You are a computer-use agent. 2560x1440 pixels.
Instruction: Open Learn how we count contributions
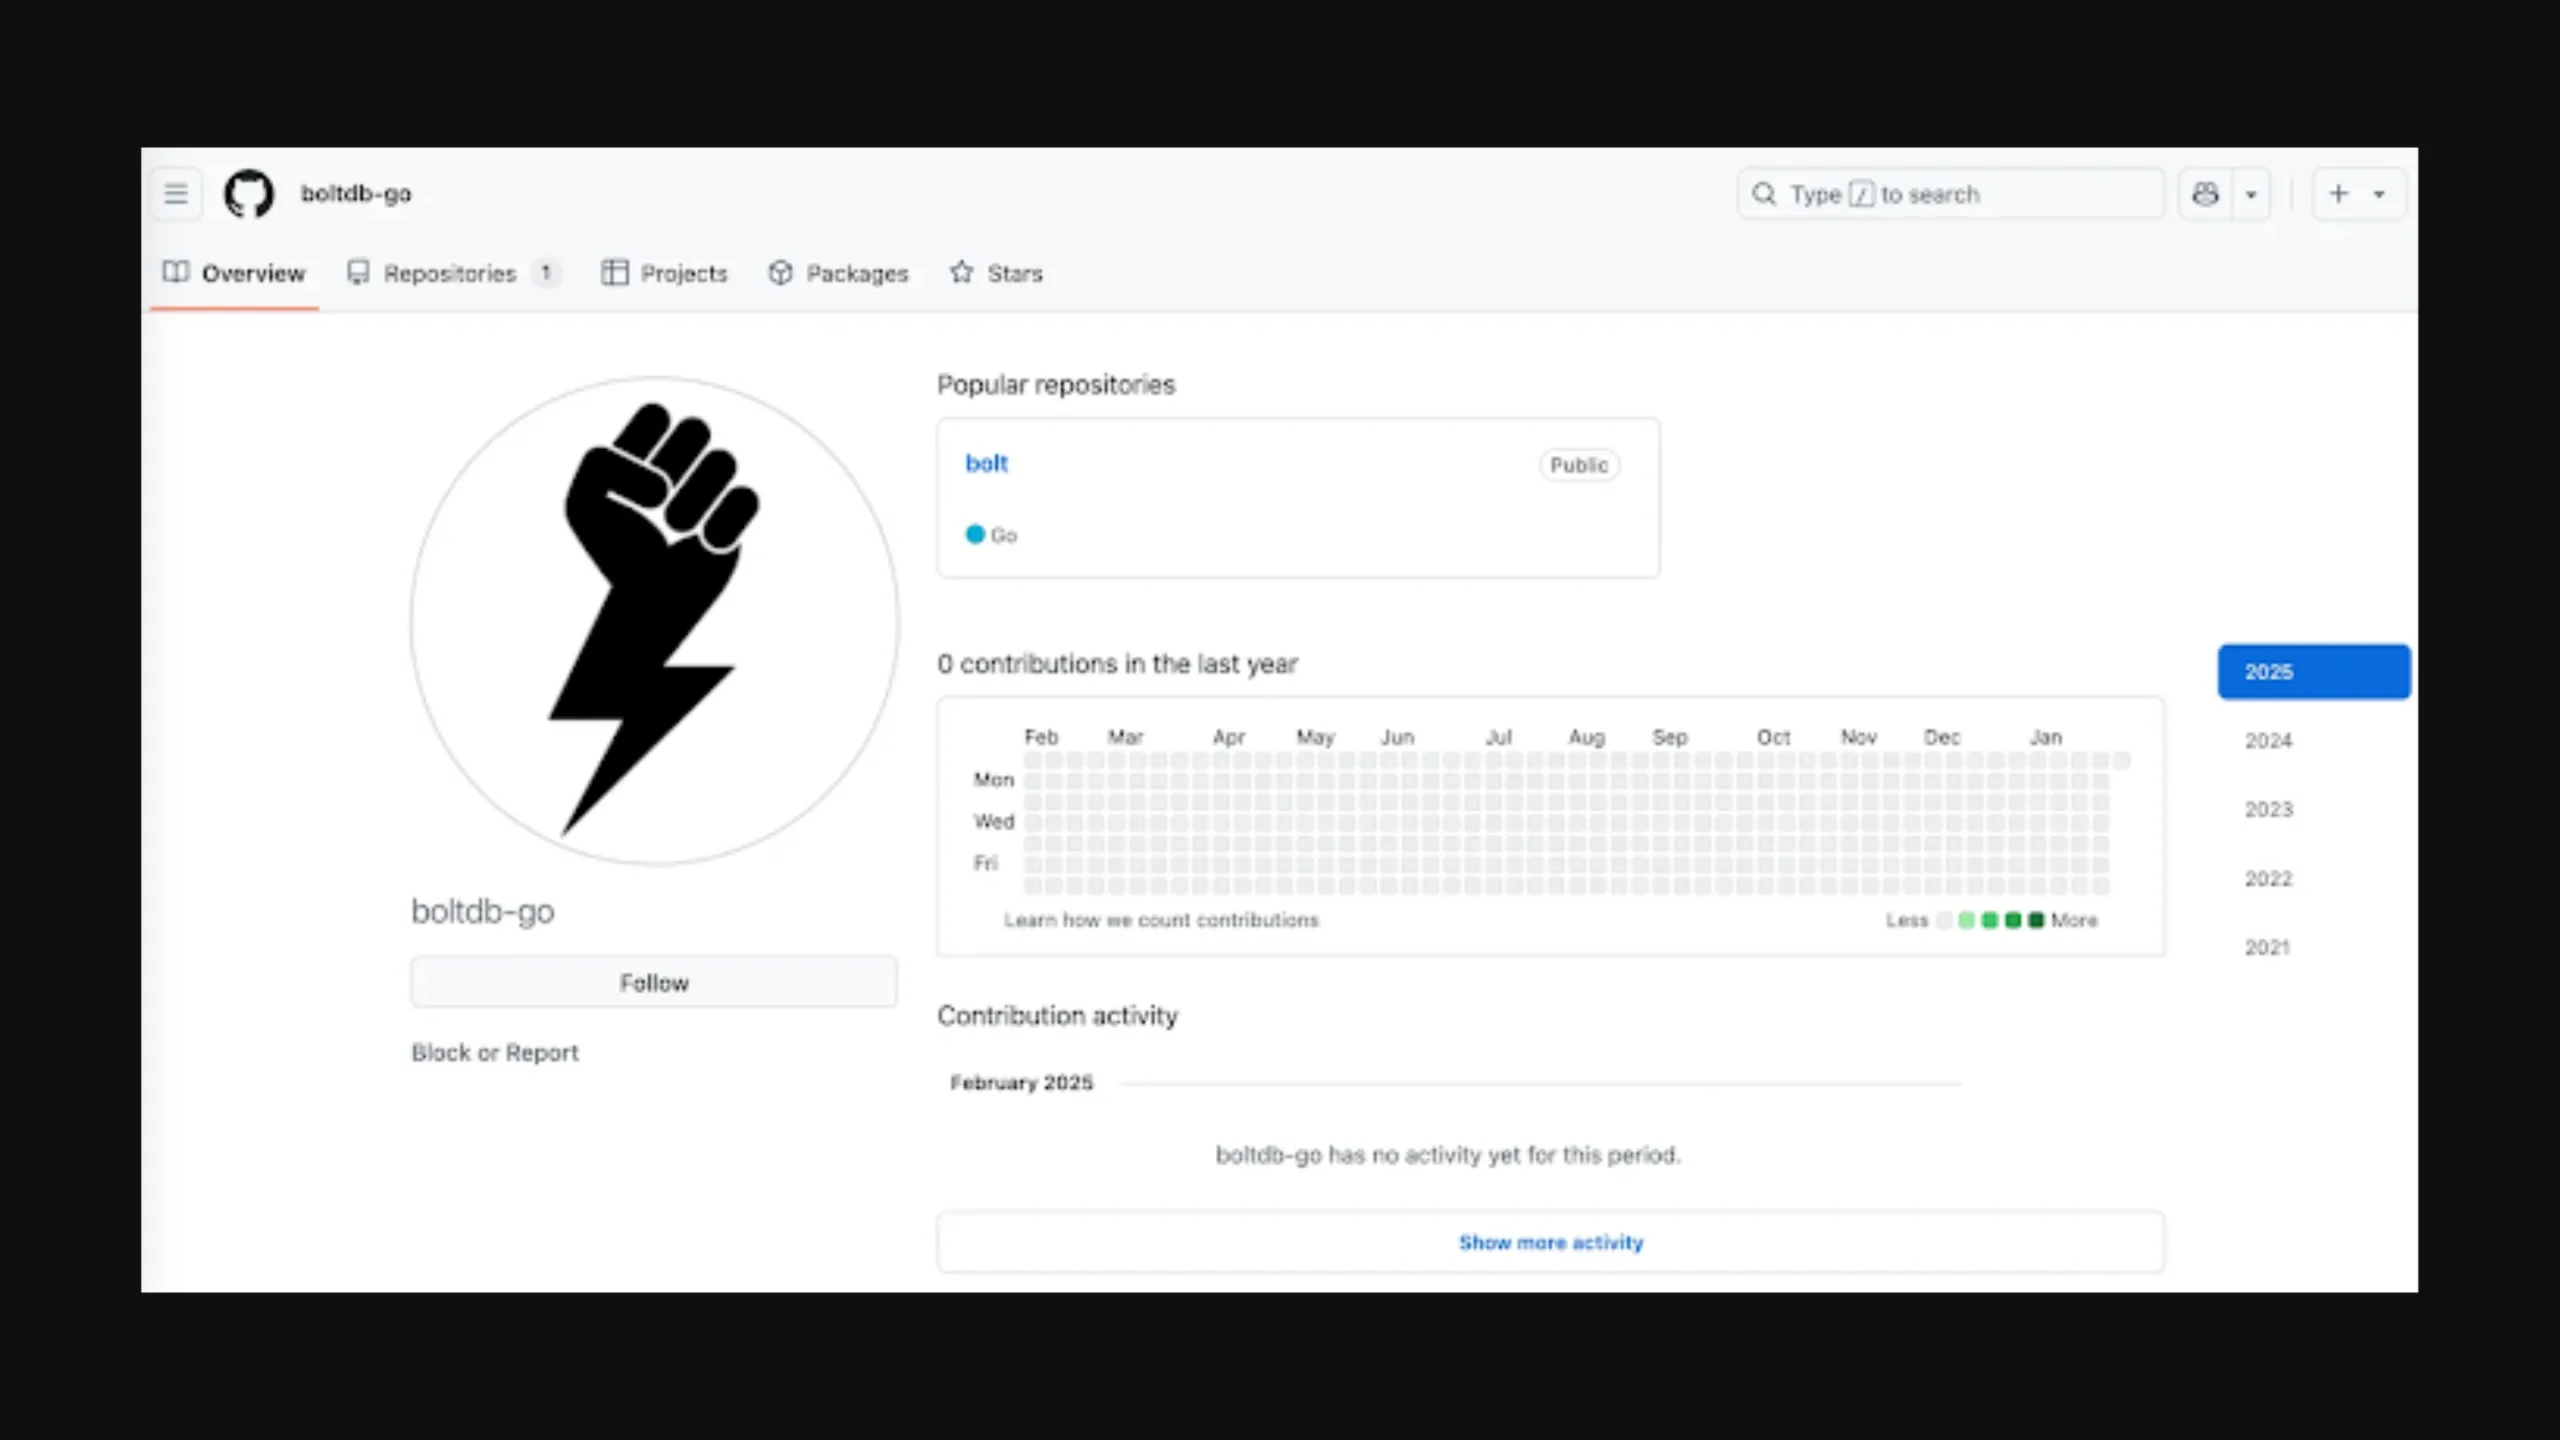coord(1161,920)
